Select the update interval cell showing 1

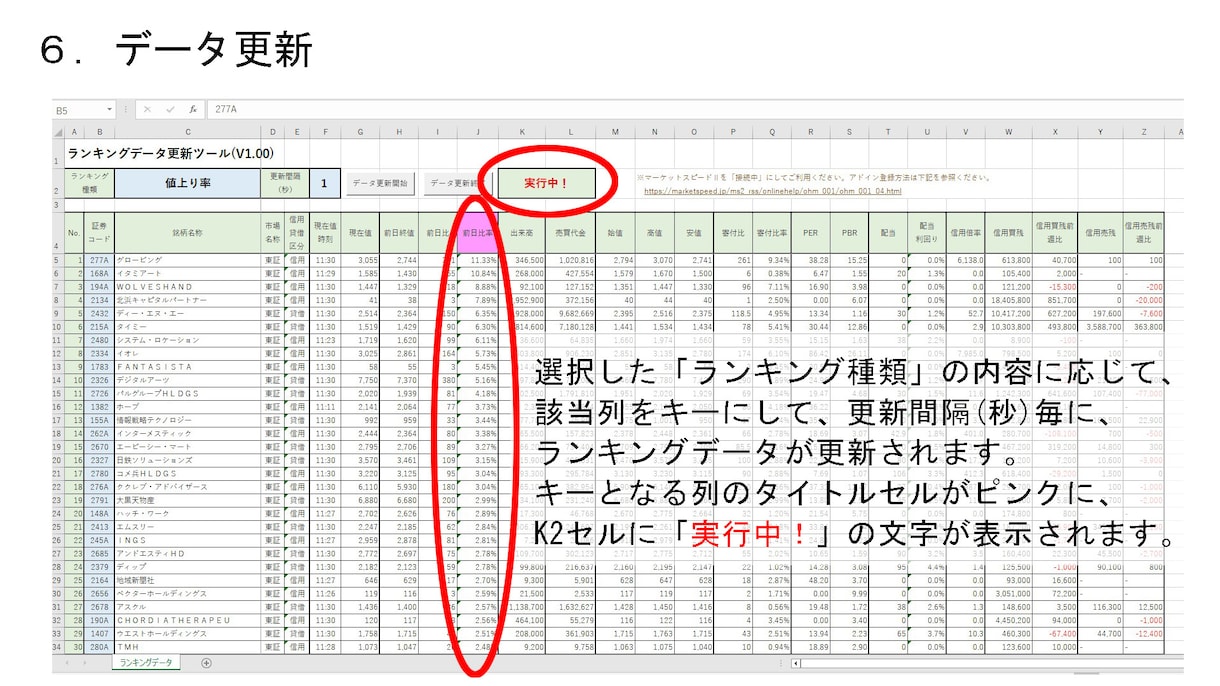[x=324, y=183]
